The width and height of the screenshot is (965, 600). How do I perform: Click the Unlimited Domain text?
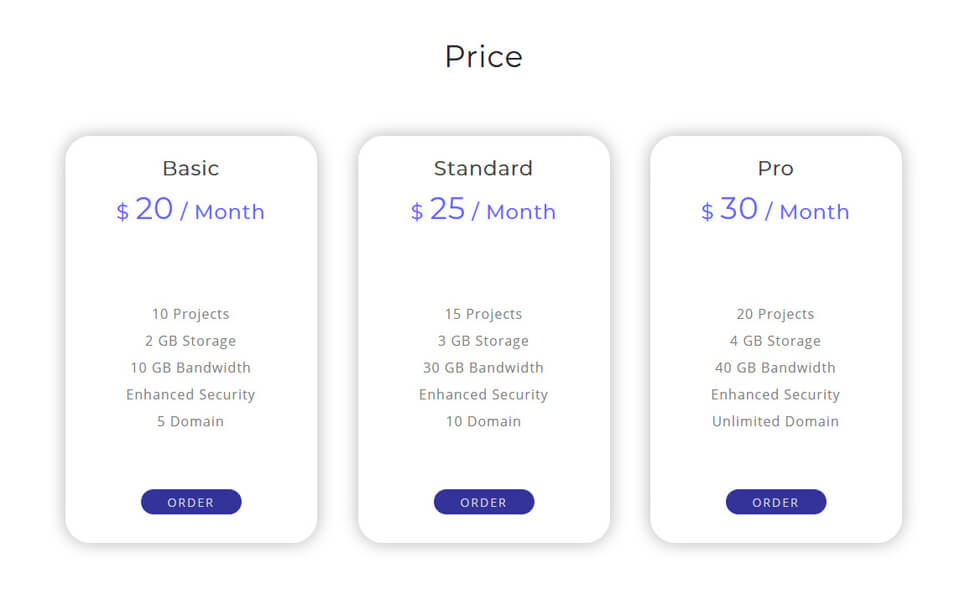tap(775, 422)
